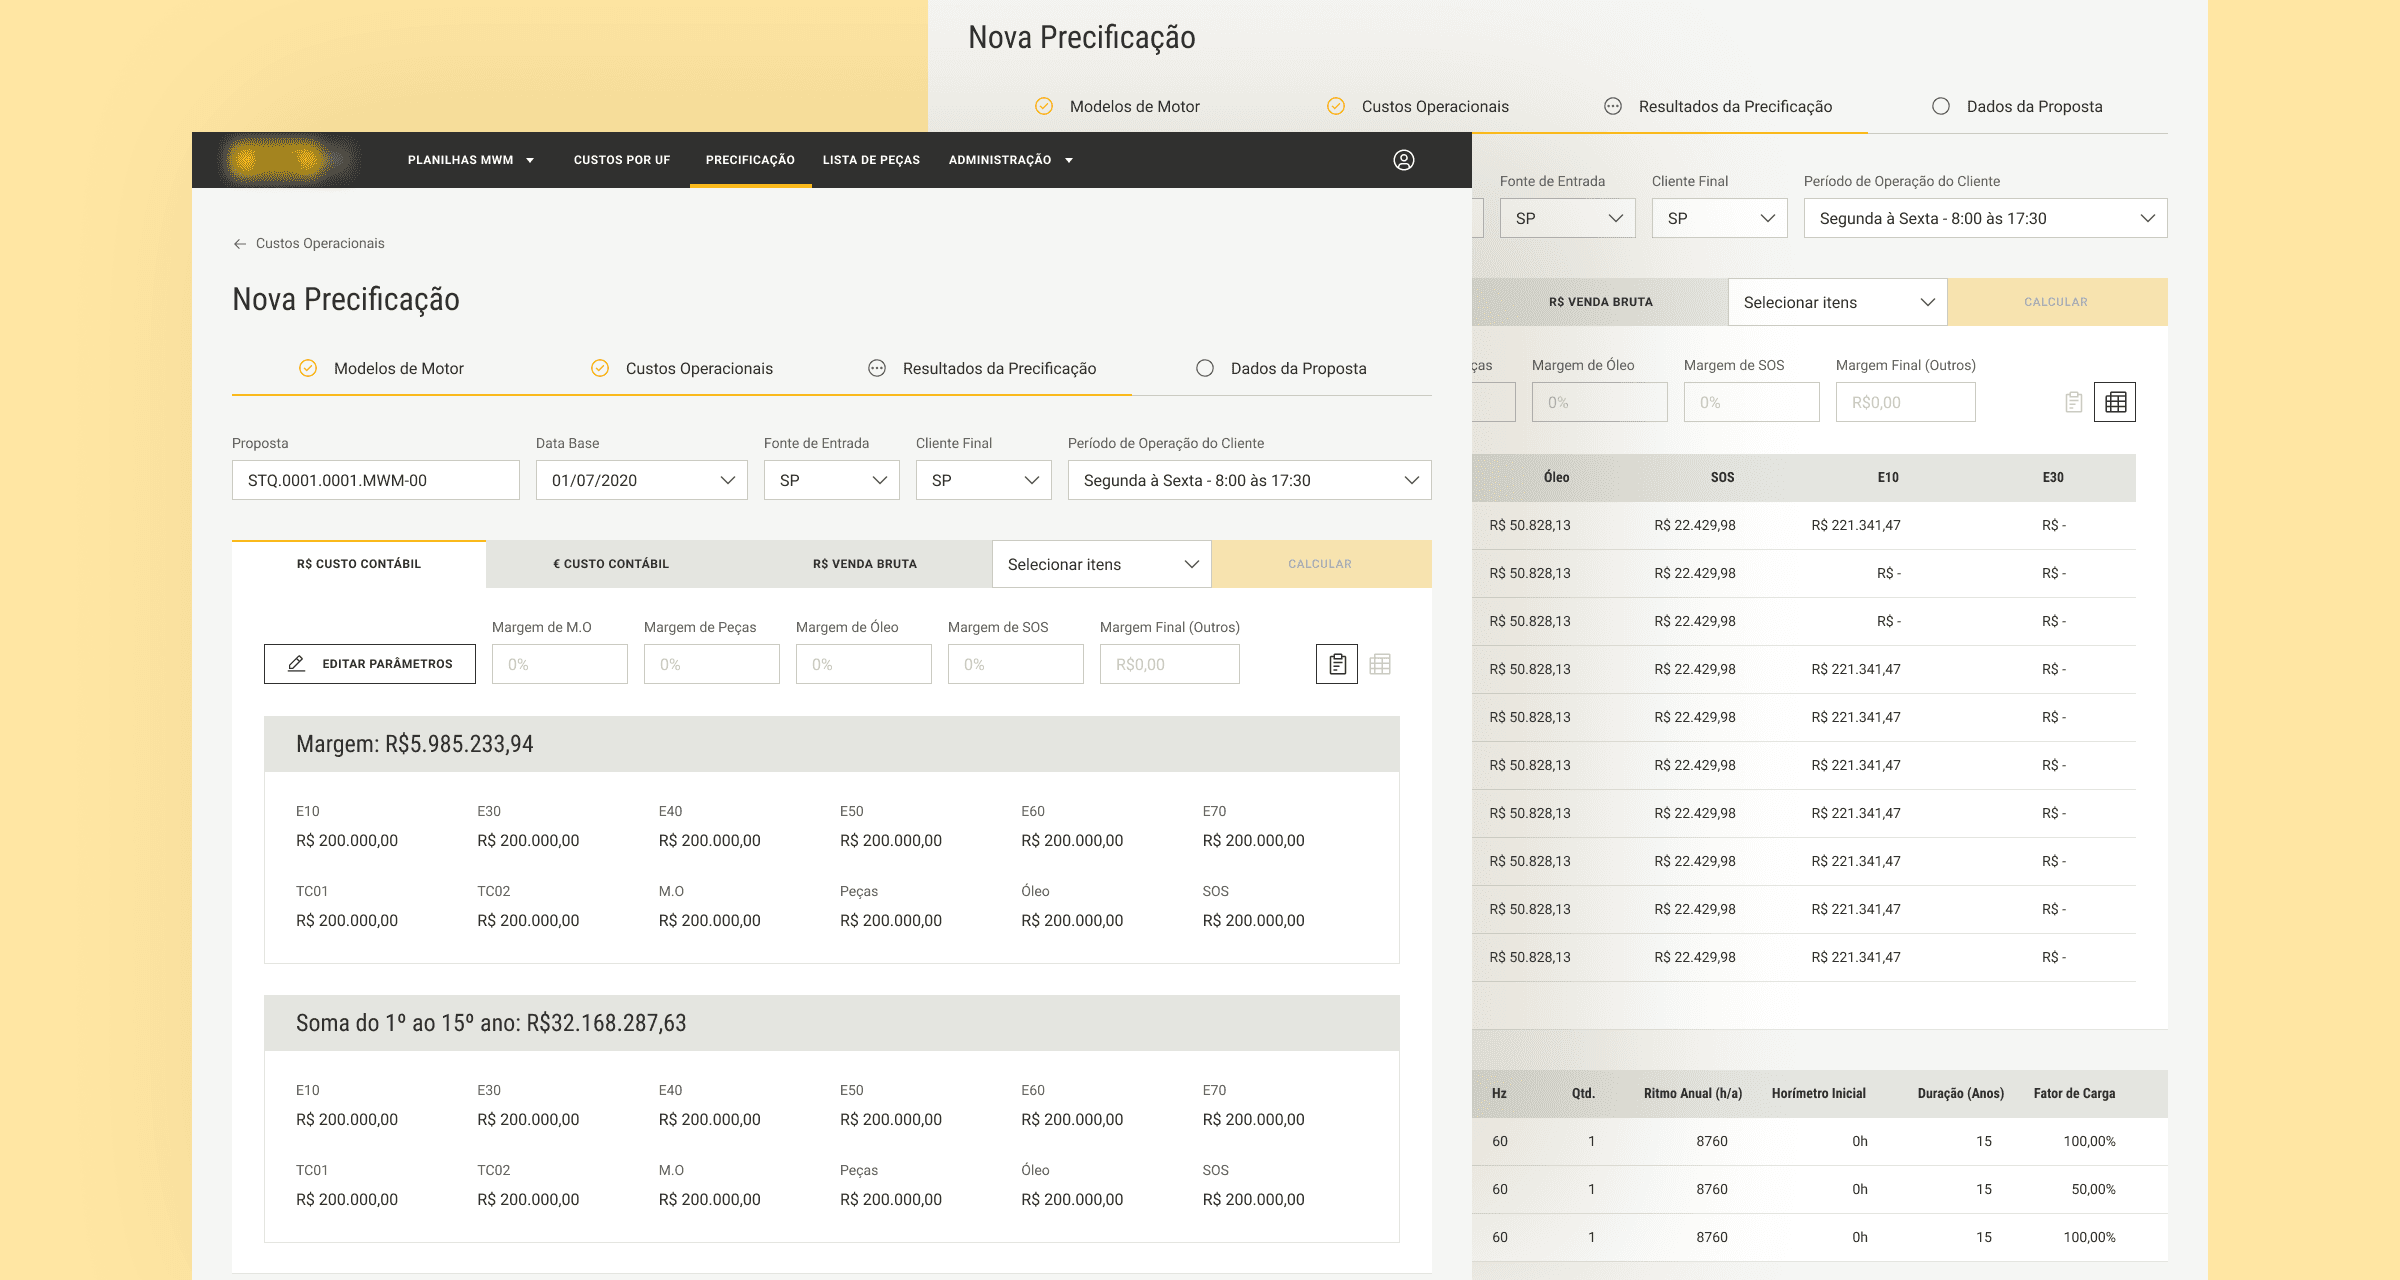
Task: Select the Resultados da Precificação step indicator
Action: 877,368
